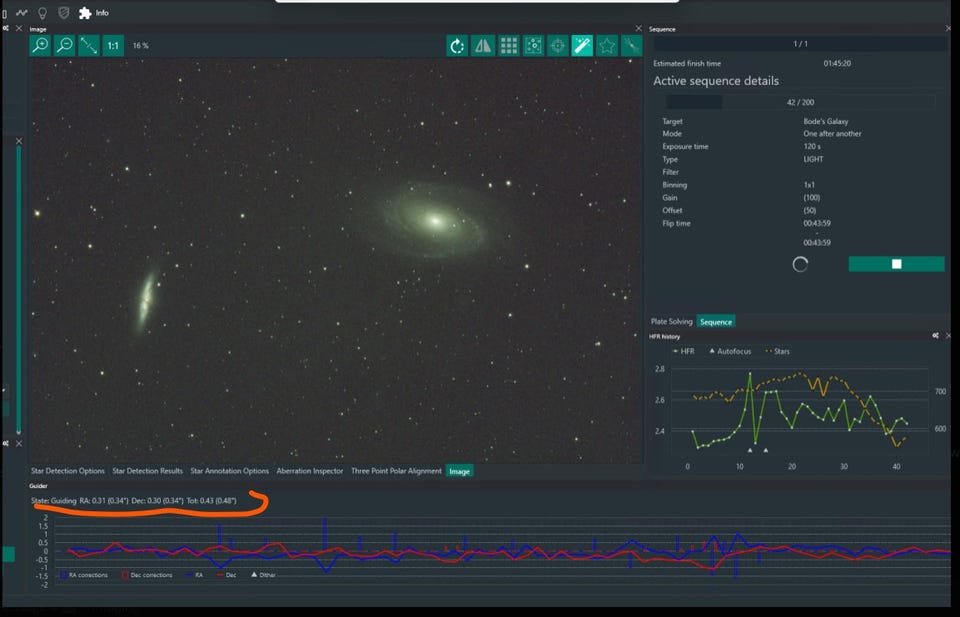Click the Stars legend entry
960x617 pixels.
click(777, 351)
